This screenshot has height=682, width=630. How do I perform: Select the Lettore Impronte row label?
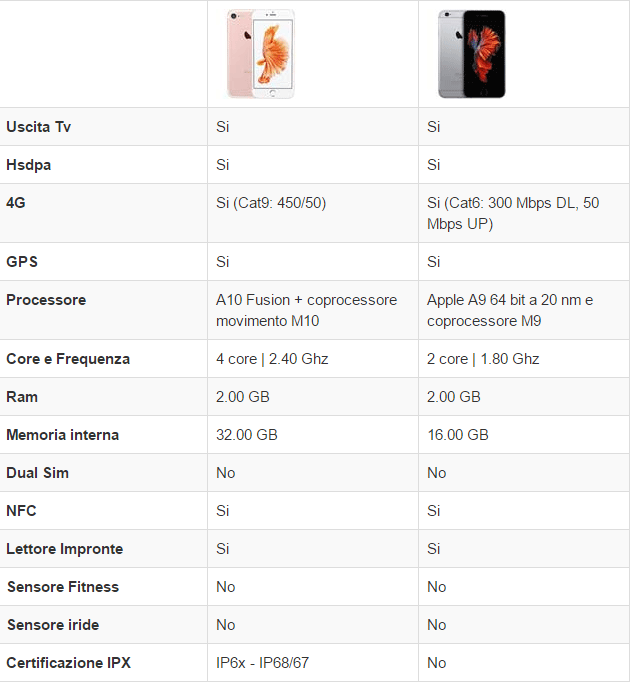(64, 549)
